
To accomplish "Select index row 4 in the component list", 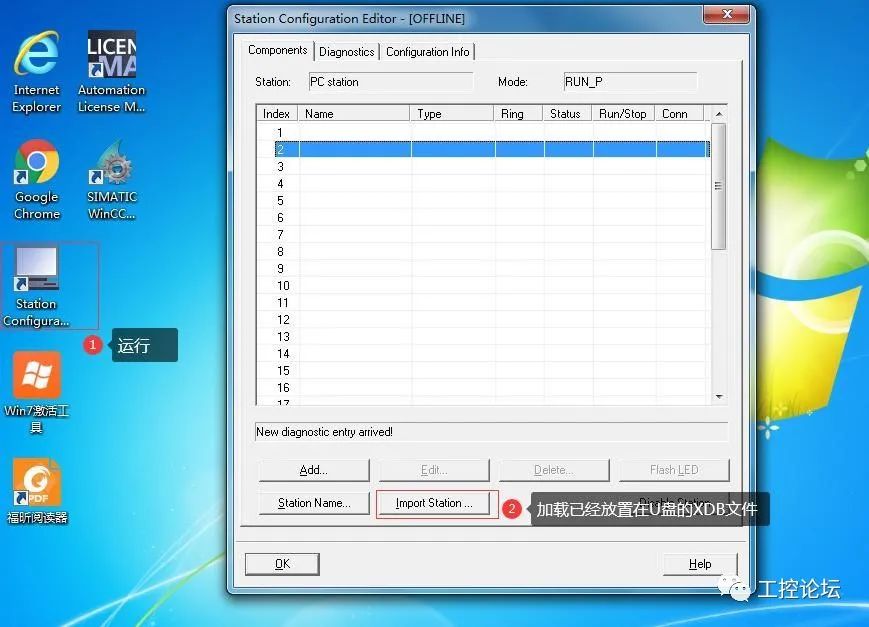I will click(x=483, y=183).
